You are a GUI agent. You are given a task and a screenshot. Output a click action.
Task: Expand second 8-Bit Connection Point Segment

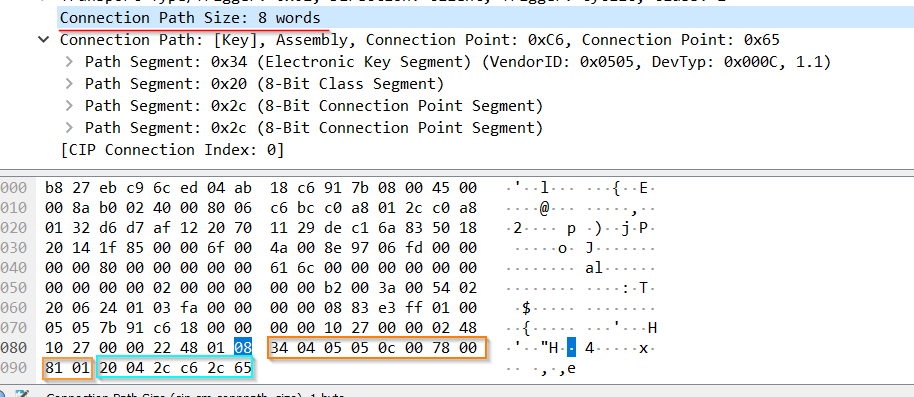click(x=69, y=128)
